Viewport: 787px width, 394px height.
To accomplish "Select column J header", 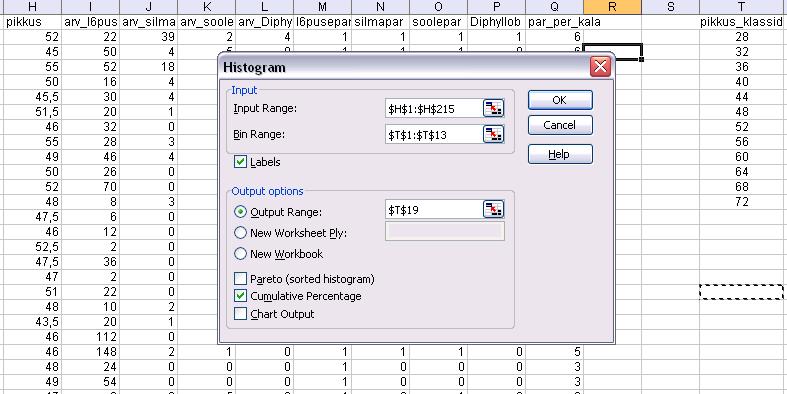I will coord(148,7).
